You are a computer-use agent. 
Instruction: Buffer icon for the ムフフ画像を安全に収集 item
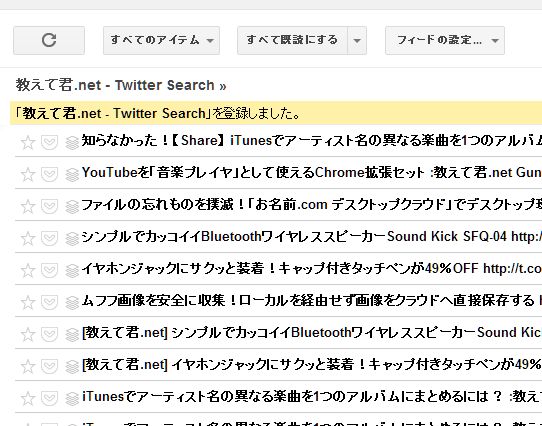pos(72,303)
